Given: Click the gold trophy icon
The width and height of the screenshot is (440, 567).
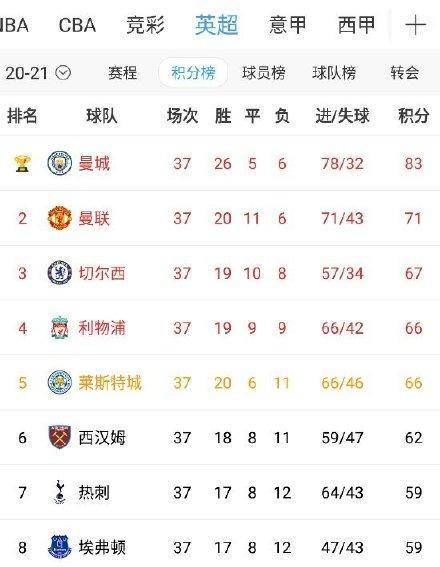Looking at the screenshot, I should tap(22, 163).
